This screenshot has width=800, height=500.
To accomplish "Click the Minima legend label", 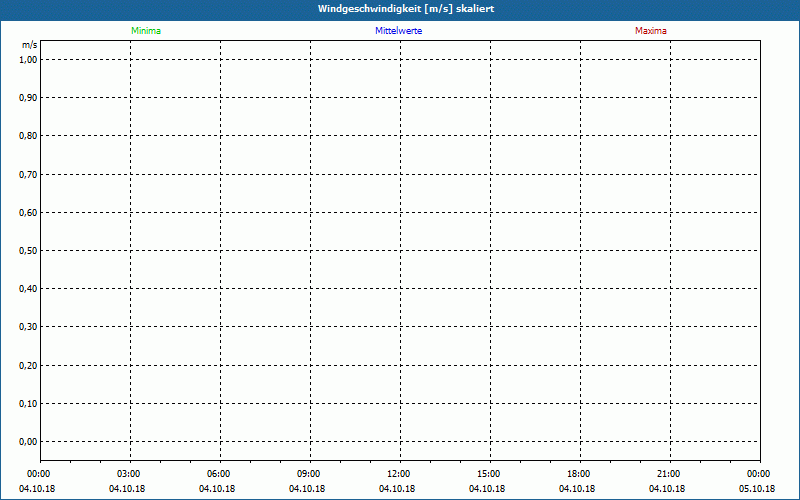I will (146, 31).
